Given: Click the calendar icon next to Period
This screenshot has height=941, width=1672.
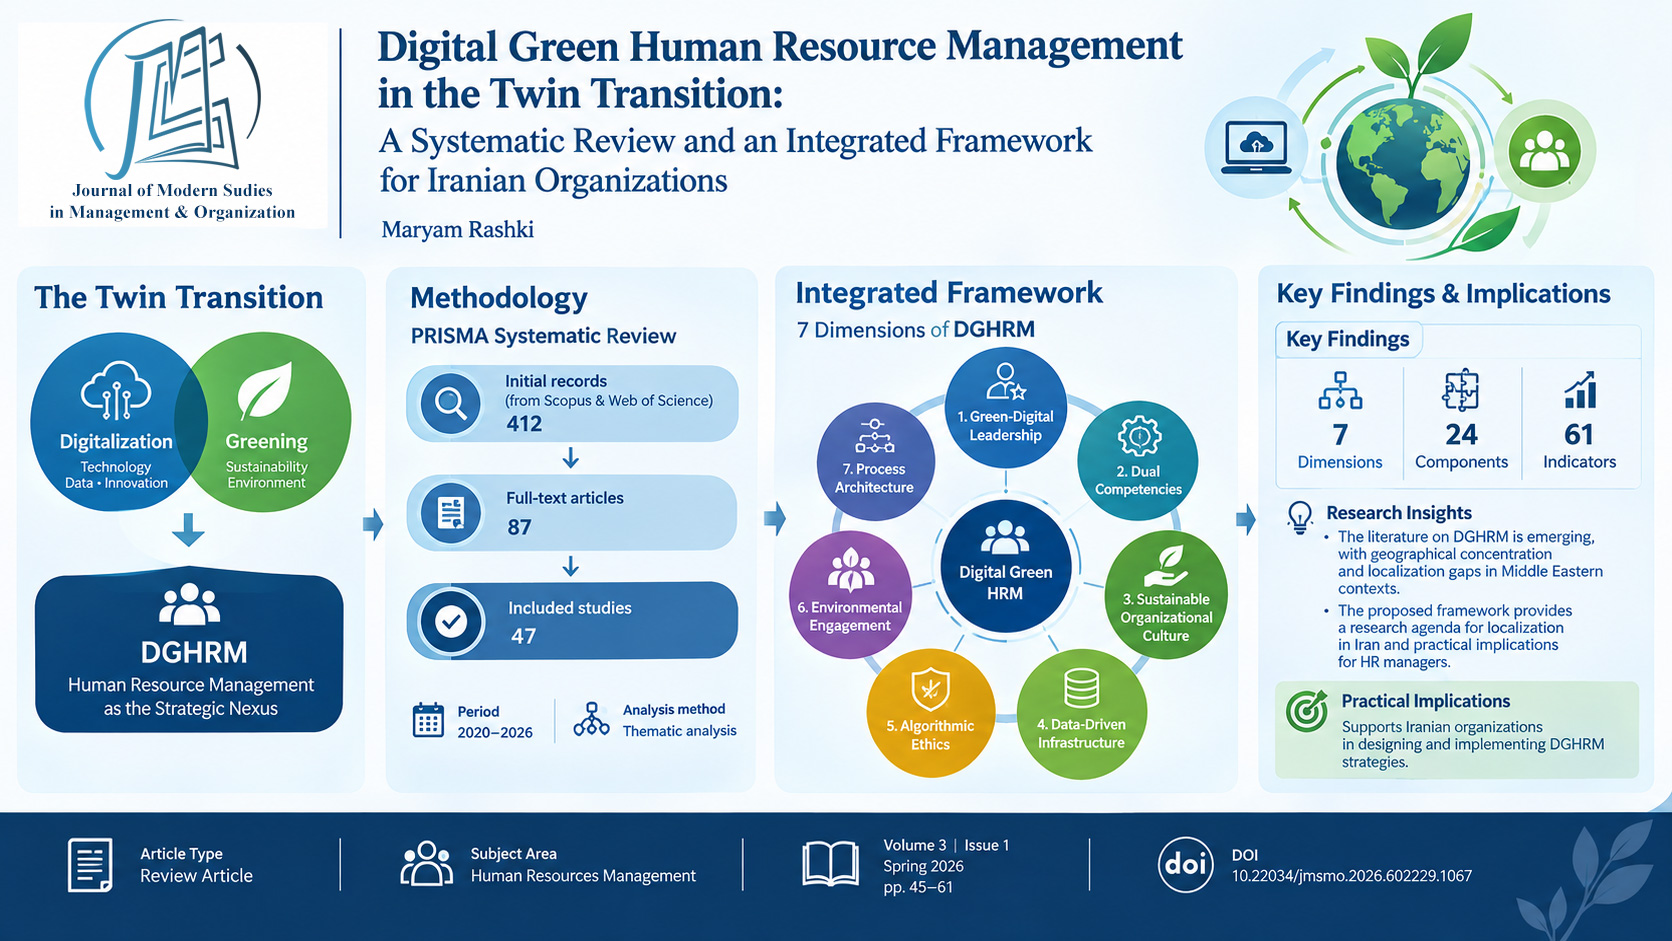Looking at the screenshot, I should click(428, 720).
